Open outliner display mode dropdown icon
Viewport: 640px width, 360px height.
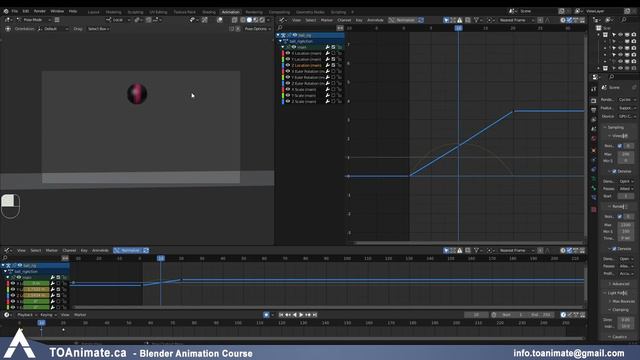pos(609,20)
